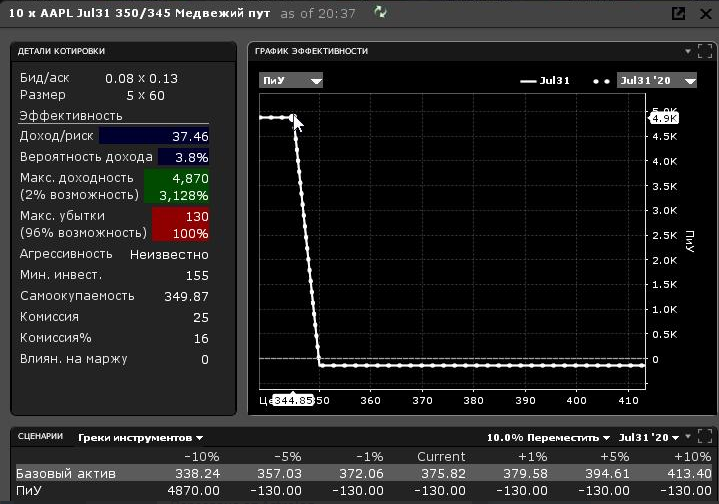Select the СЦЕНАРИИ panel header

[x=40, y=436]
